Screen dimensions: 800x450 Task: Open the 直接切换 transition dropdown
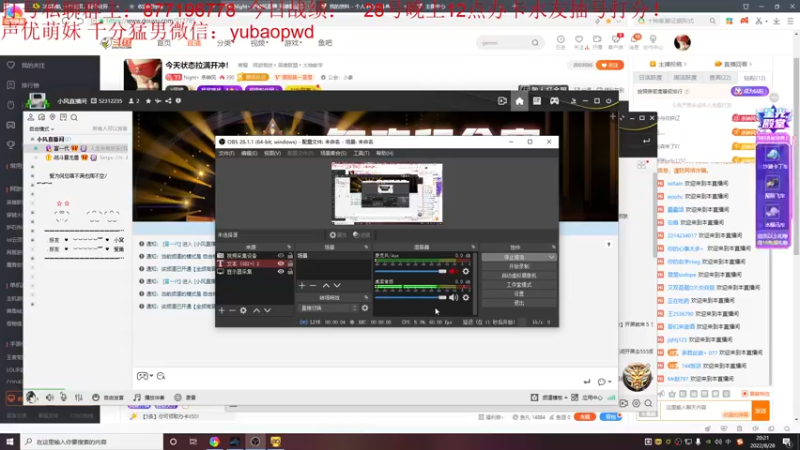328,308
